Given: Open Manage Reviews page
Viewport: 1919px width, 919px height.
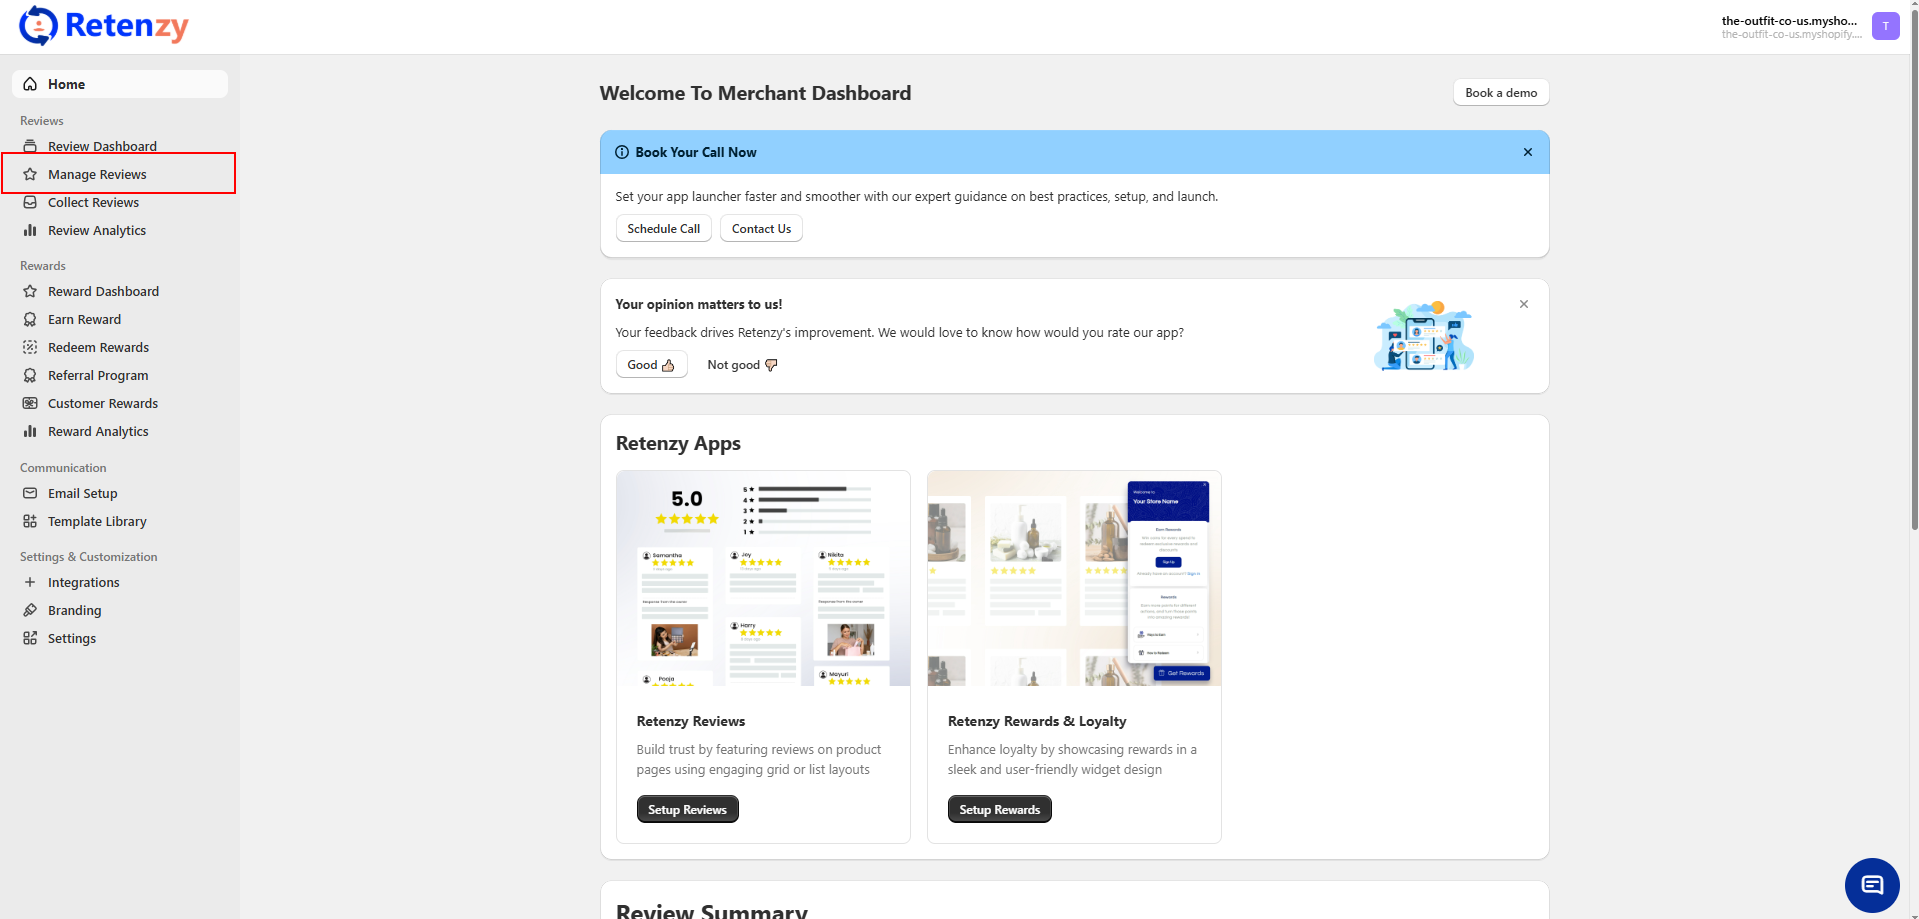Looking at the screenshot, I should pos(120,174).
